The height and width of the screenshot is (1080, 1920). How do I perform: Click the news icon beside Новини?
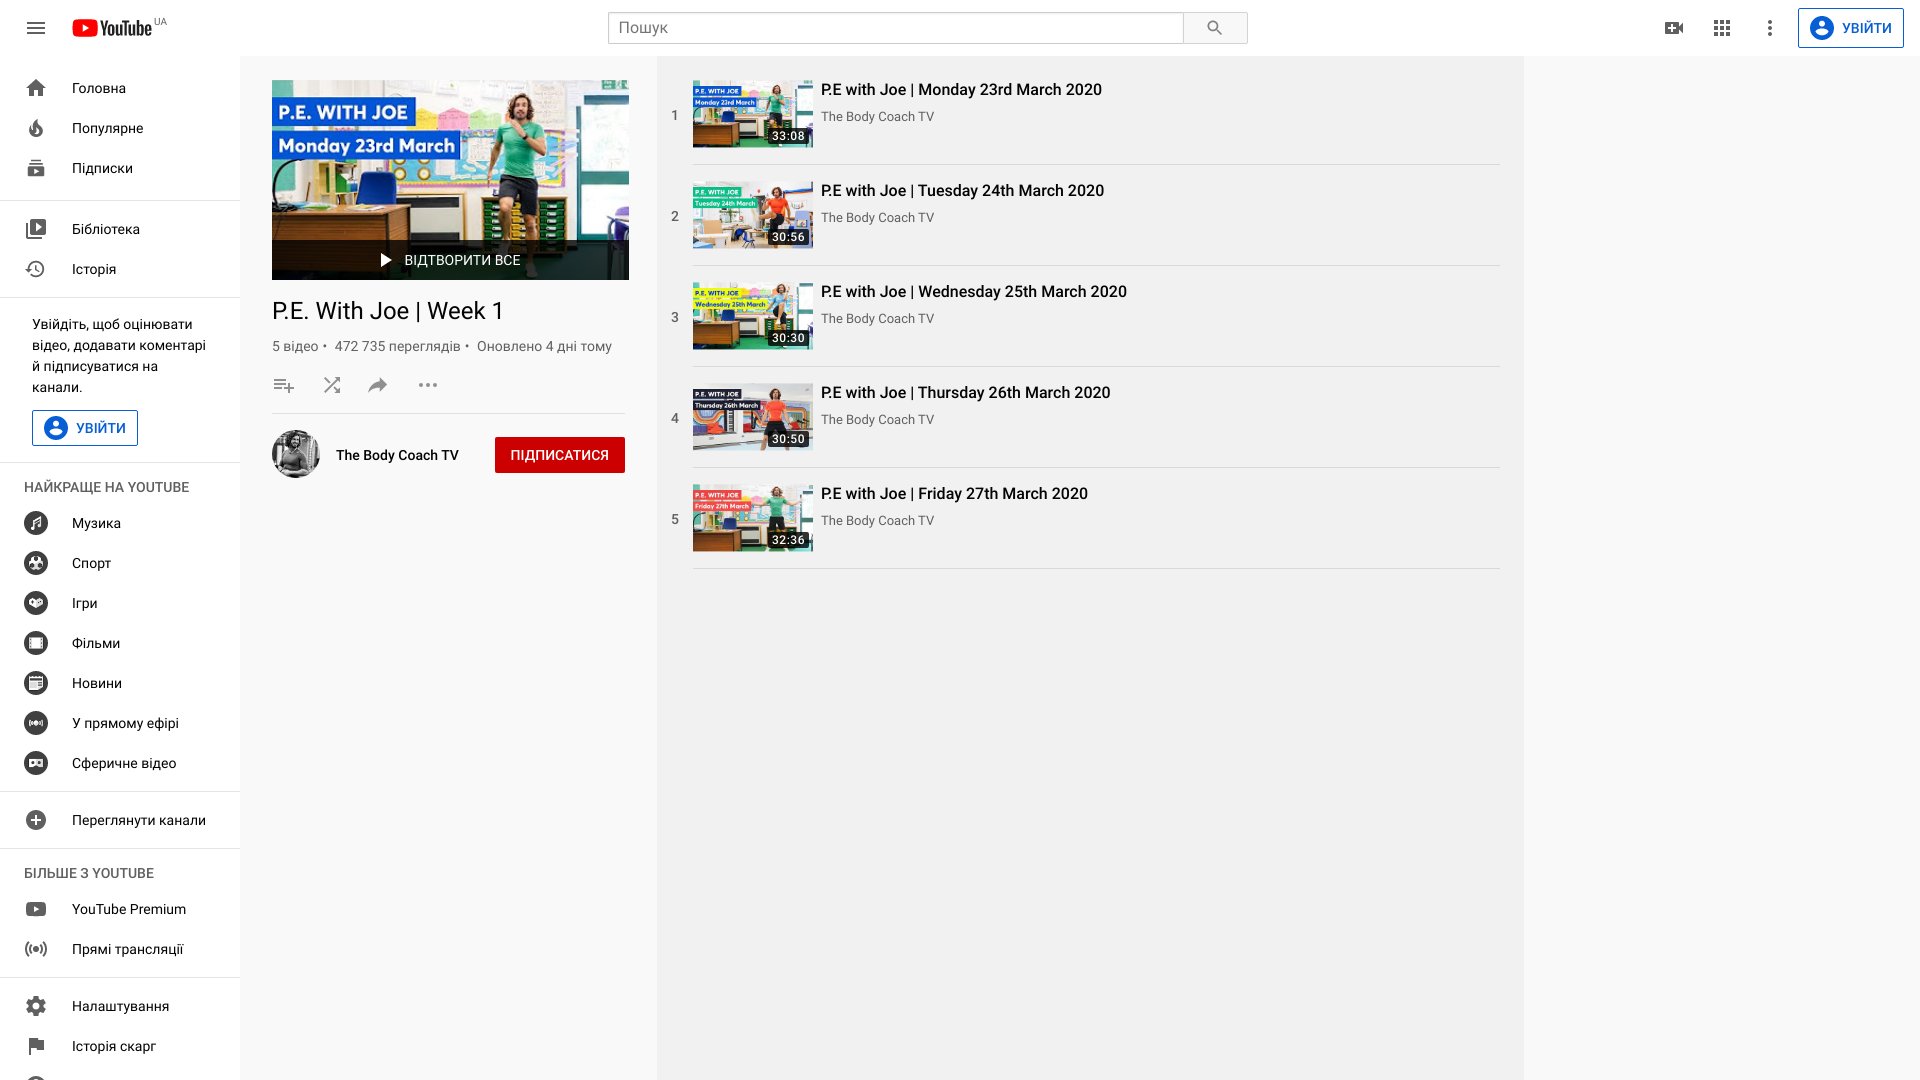pos(36,683)
